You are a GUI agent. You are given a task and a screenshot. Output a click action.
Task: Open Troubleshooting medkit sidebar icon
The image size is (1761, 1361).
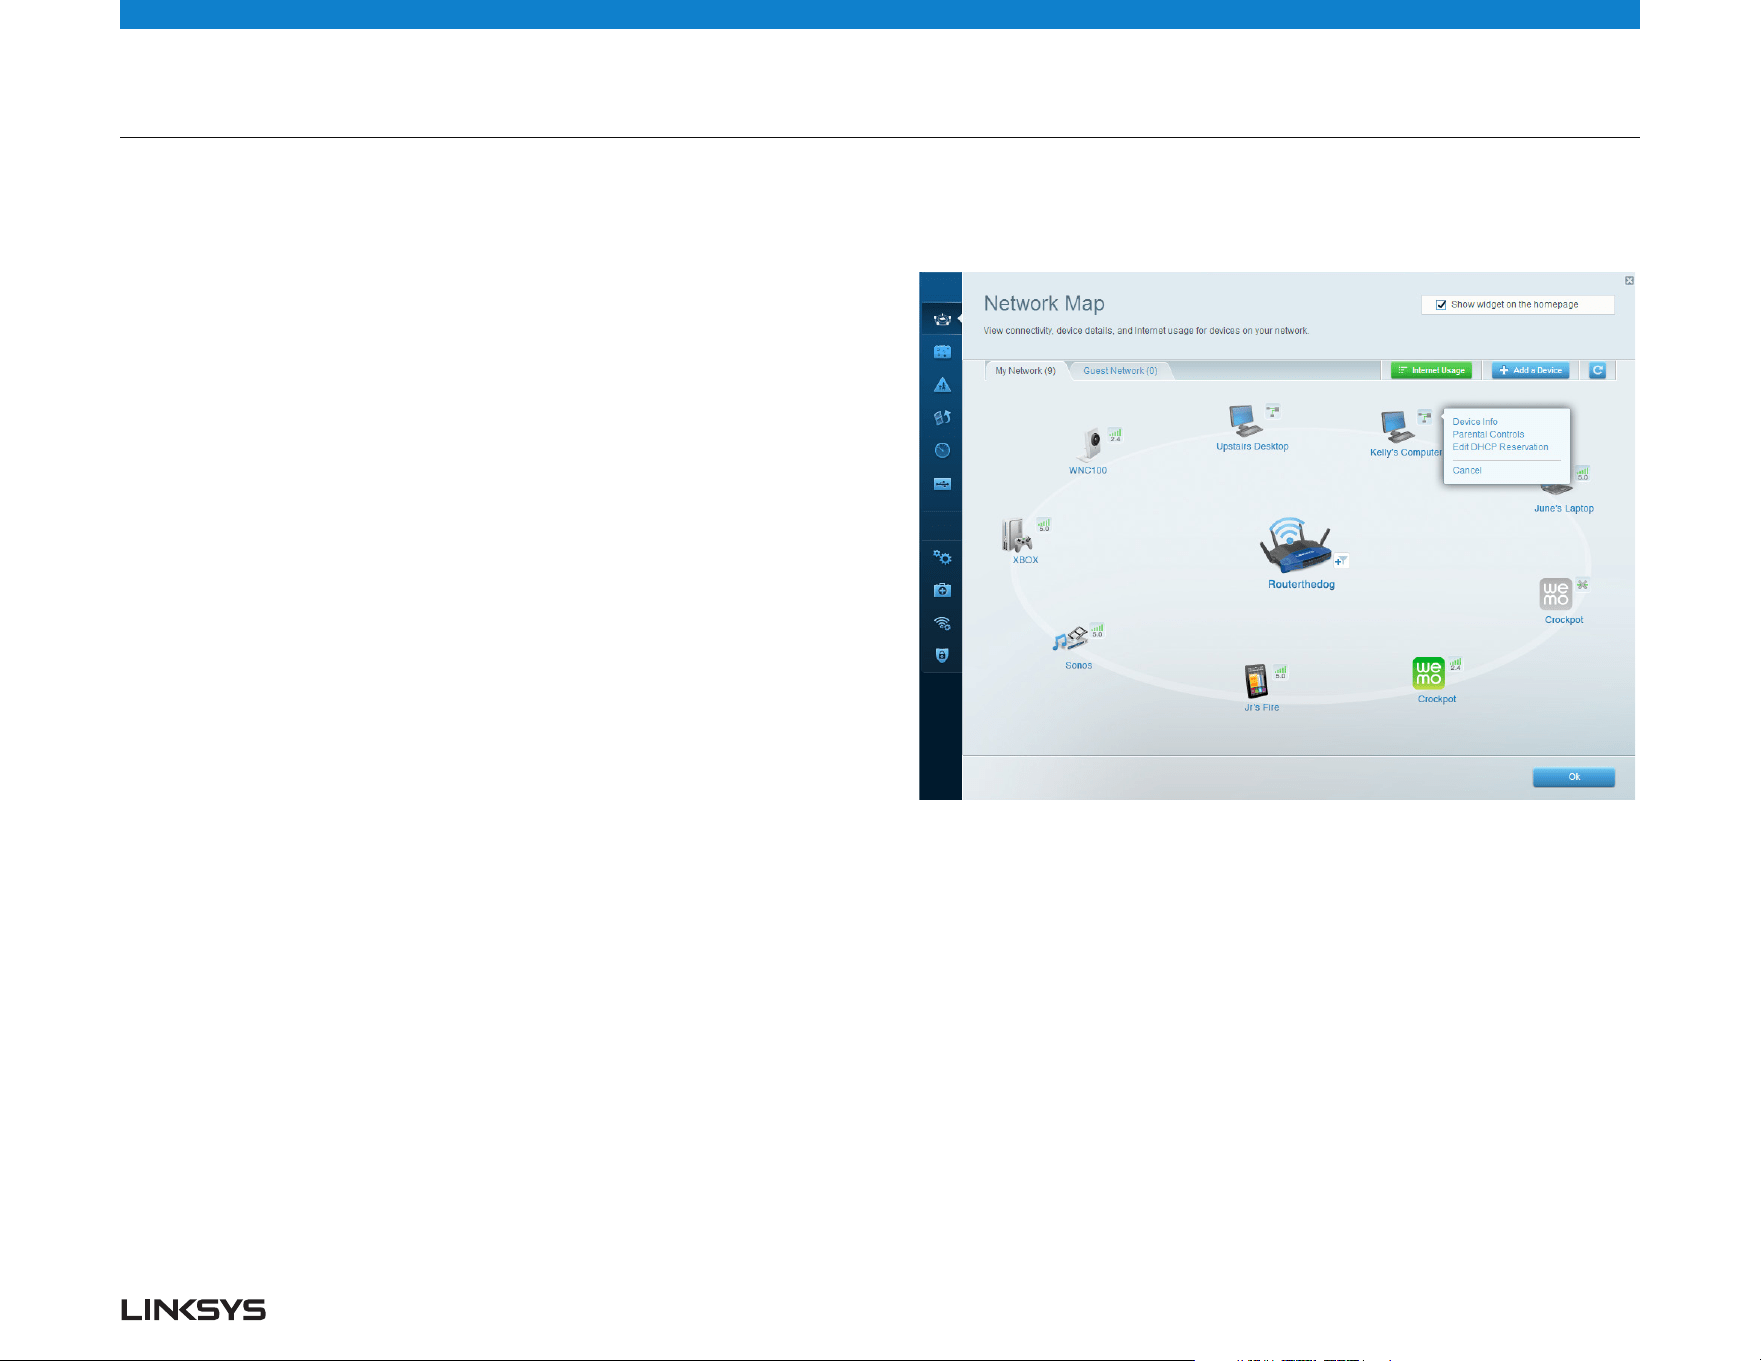[x=941, y=590]
